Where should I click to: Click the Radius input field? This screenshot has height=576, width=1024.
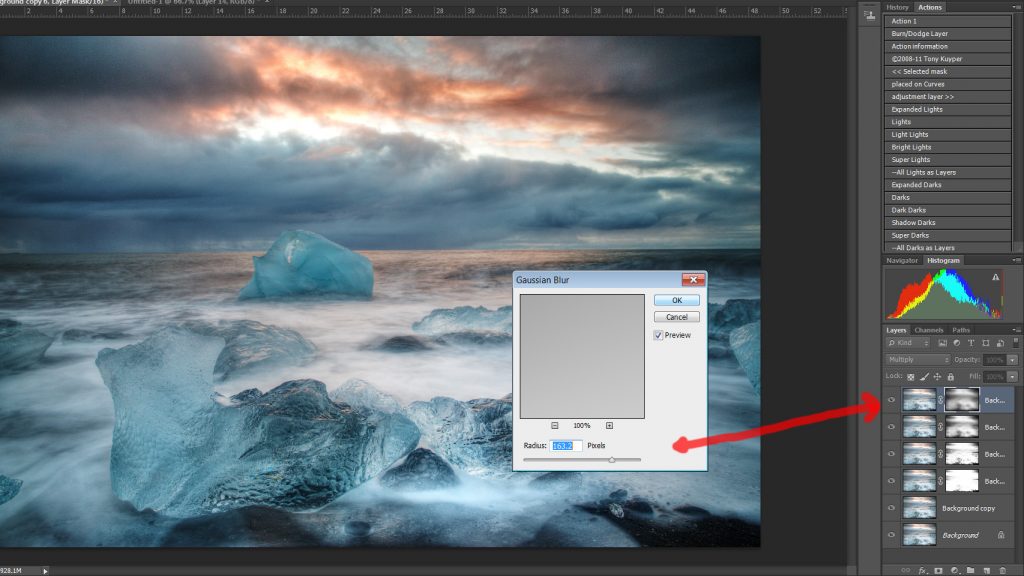pos(566,445)
